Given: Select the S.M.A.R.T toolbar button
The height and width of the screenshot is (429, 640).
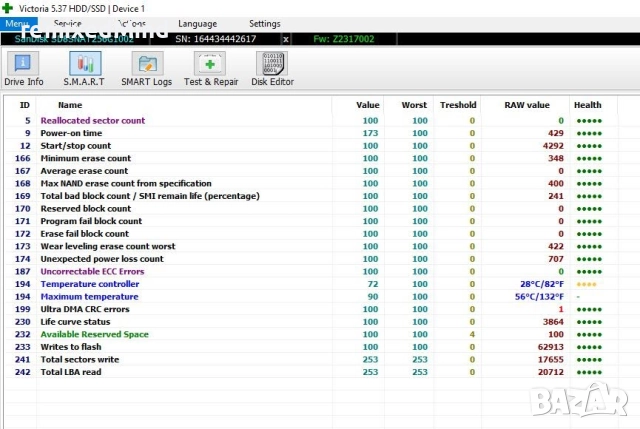Looking at the screenshot, I should (x=84, y=69).
